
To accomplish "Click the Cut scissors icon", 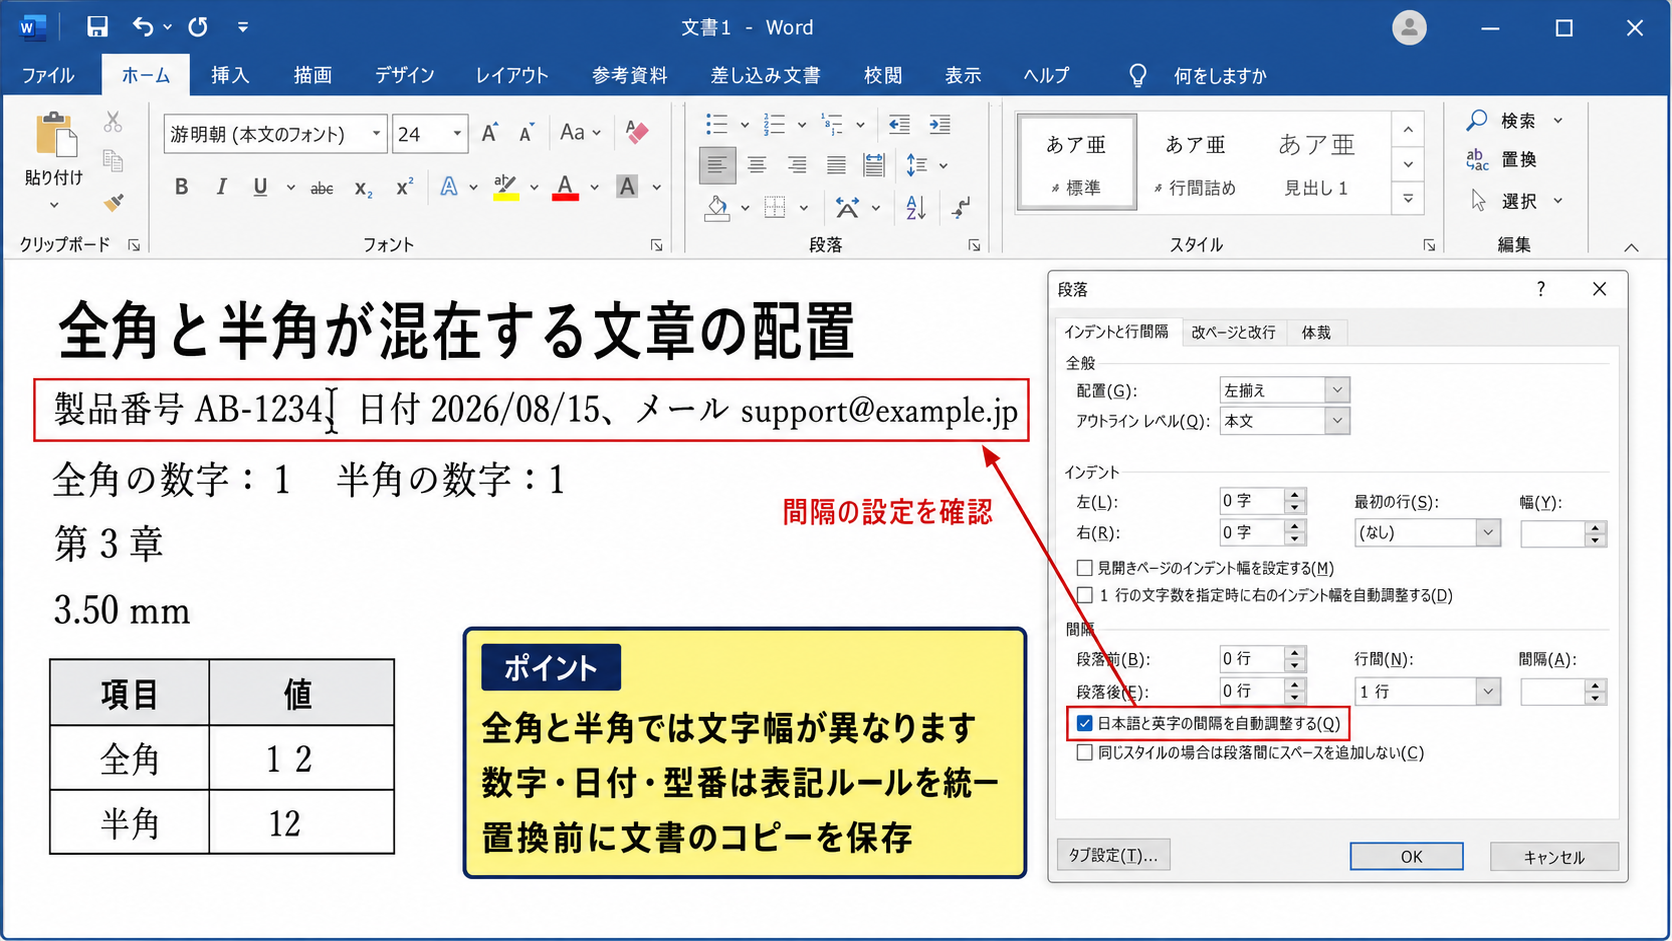I will (113, 122).
